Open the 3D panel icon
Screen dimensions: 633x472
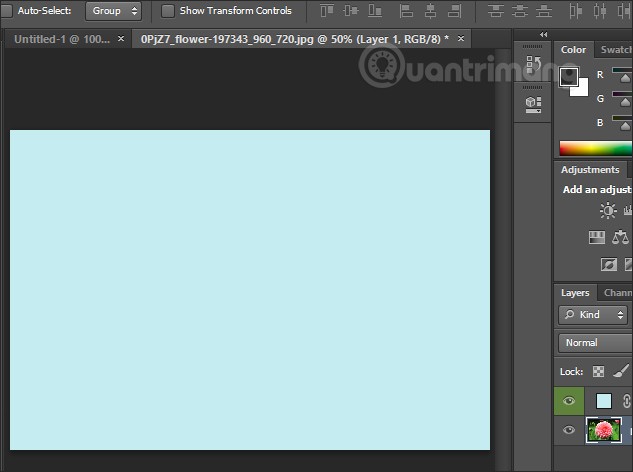[x=533, y=103]
